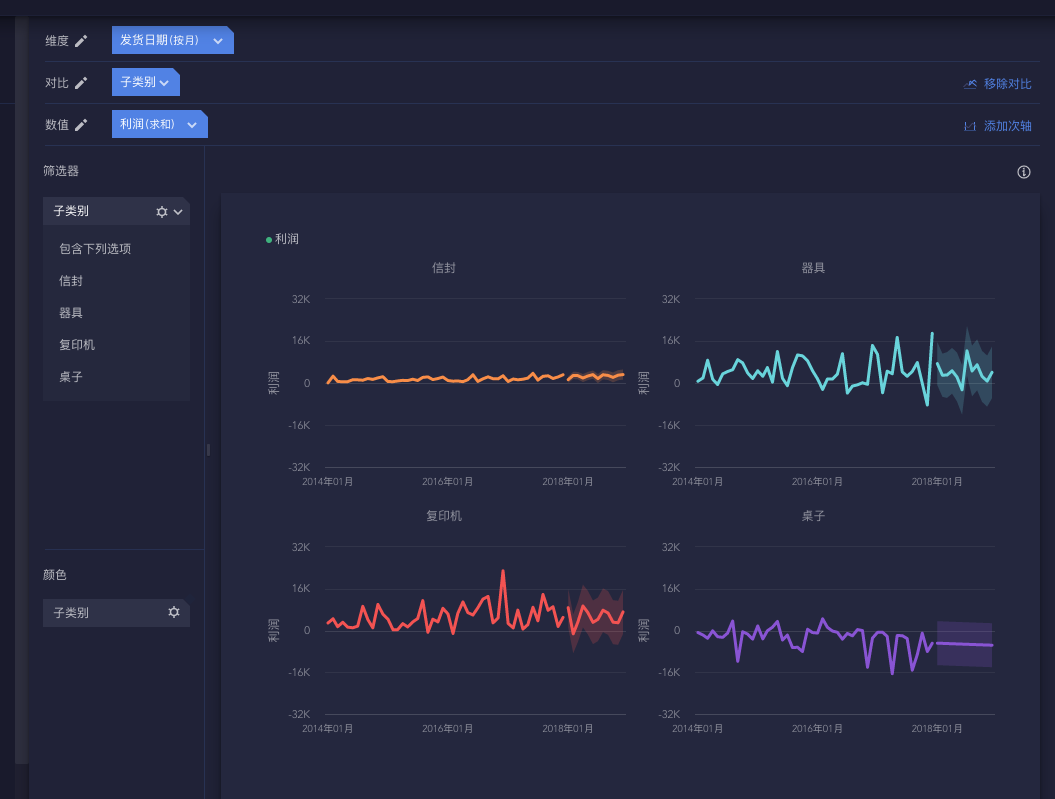Click the 添加次轴 link

(1007, 126)
